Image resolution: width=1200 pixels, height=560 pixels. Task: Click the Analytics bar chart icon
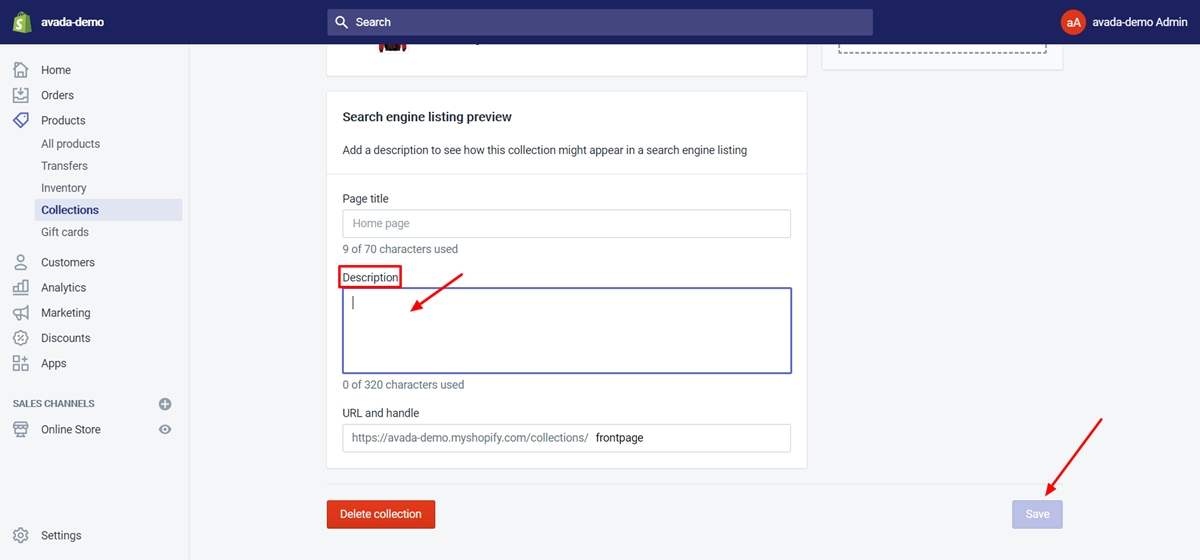(21, 287)
